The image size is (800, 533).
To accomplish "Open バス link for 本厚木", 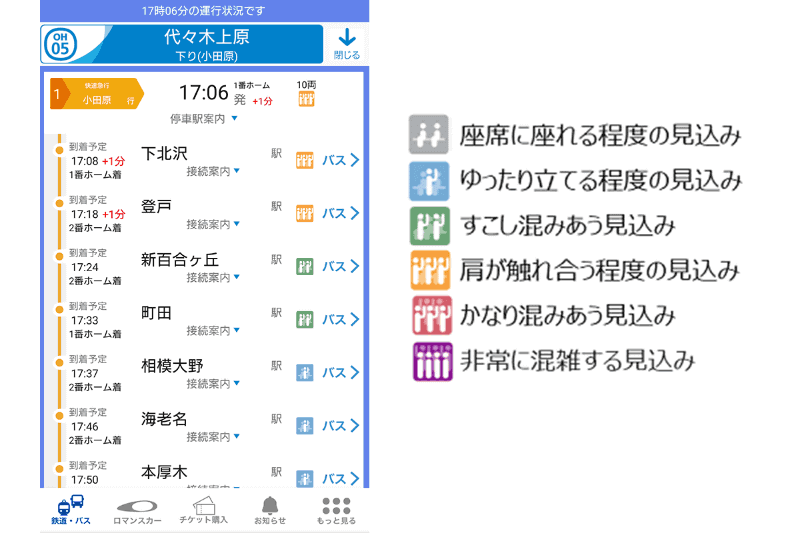I will (x=340, y=478).
